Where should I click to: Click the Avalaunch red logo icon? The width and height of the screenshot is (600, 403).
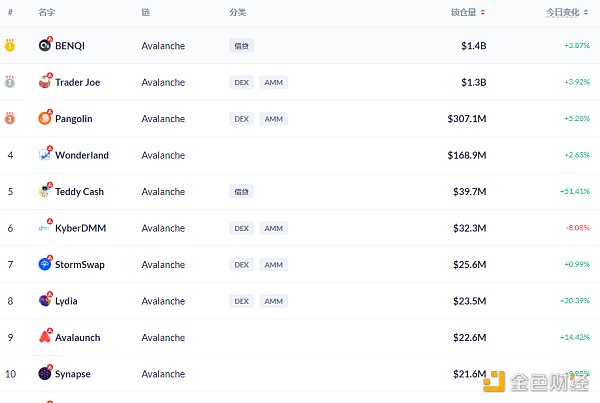pos(45,337)
